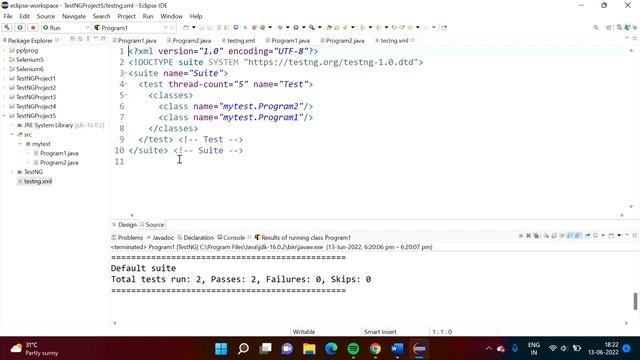Image resolution: width=640 pixels, height=360 pixels.
Task: Expand the JRE System Library node
Action: point(12,125)
